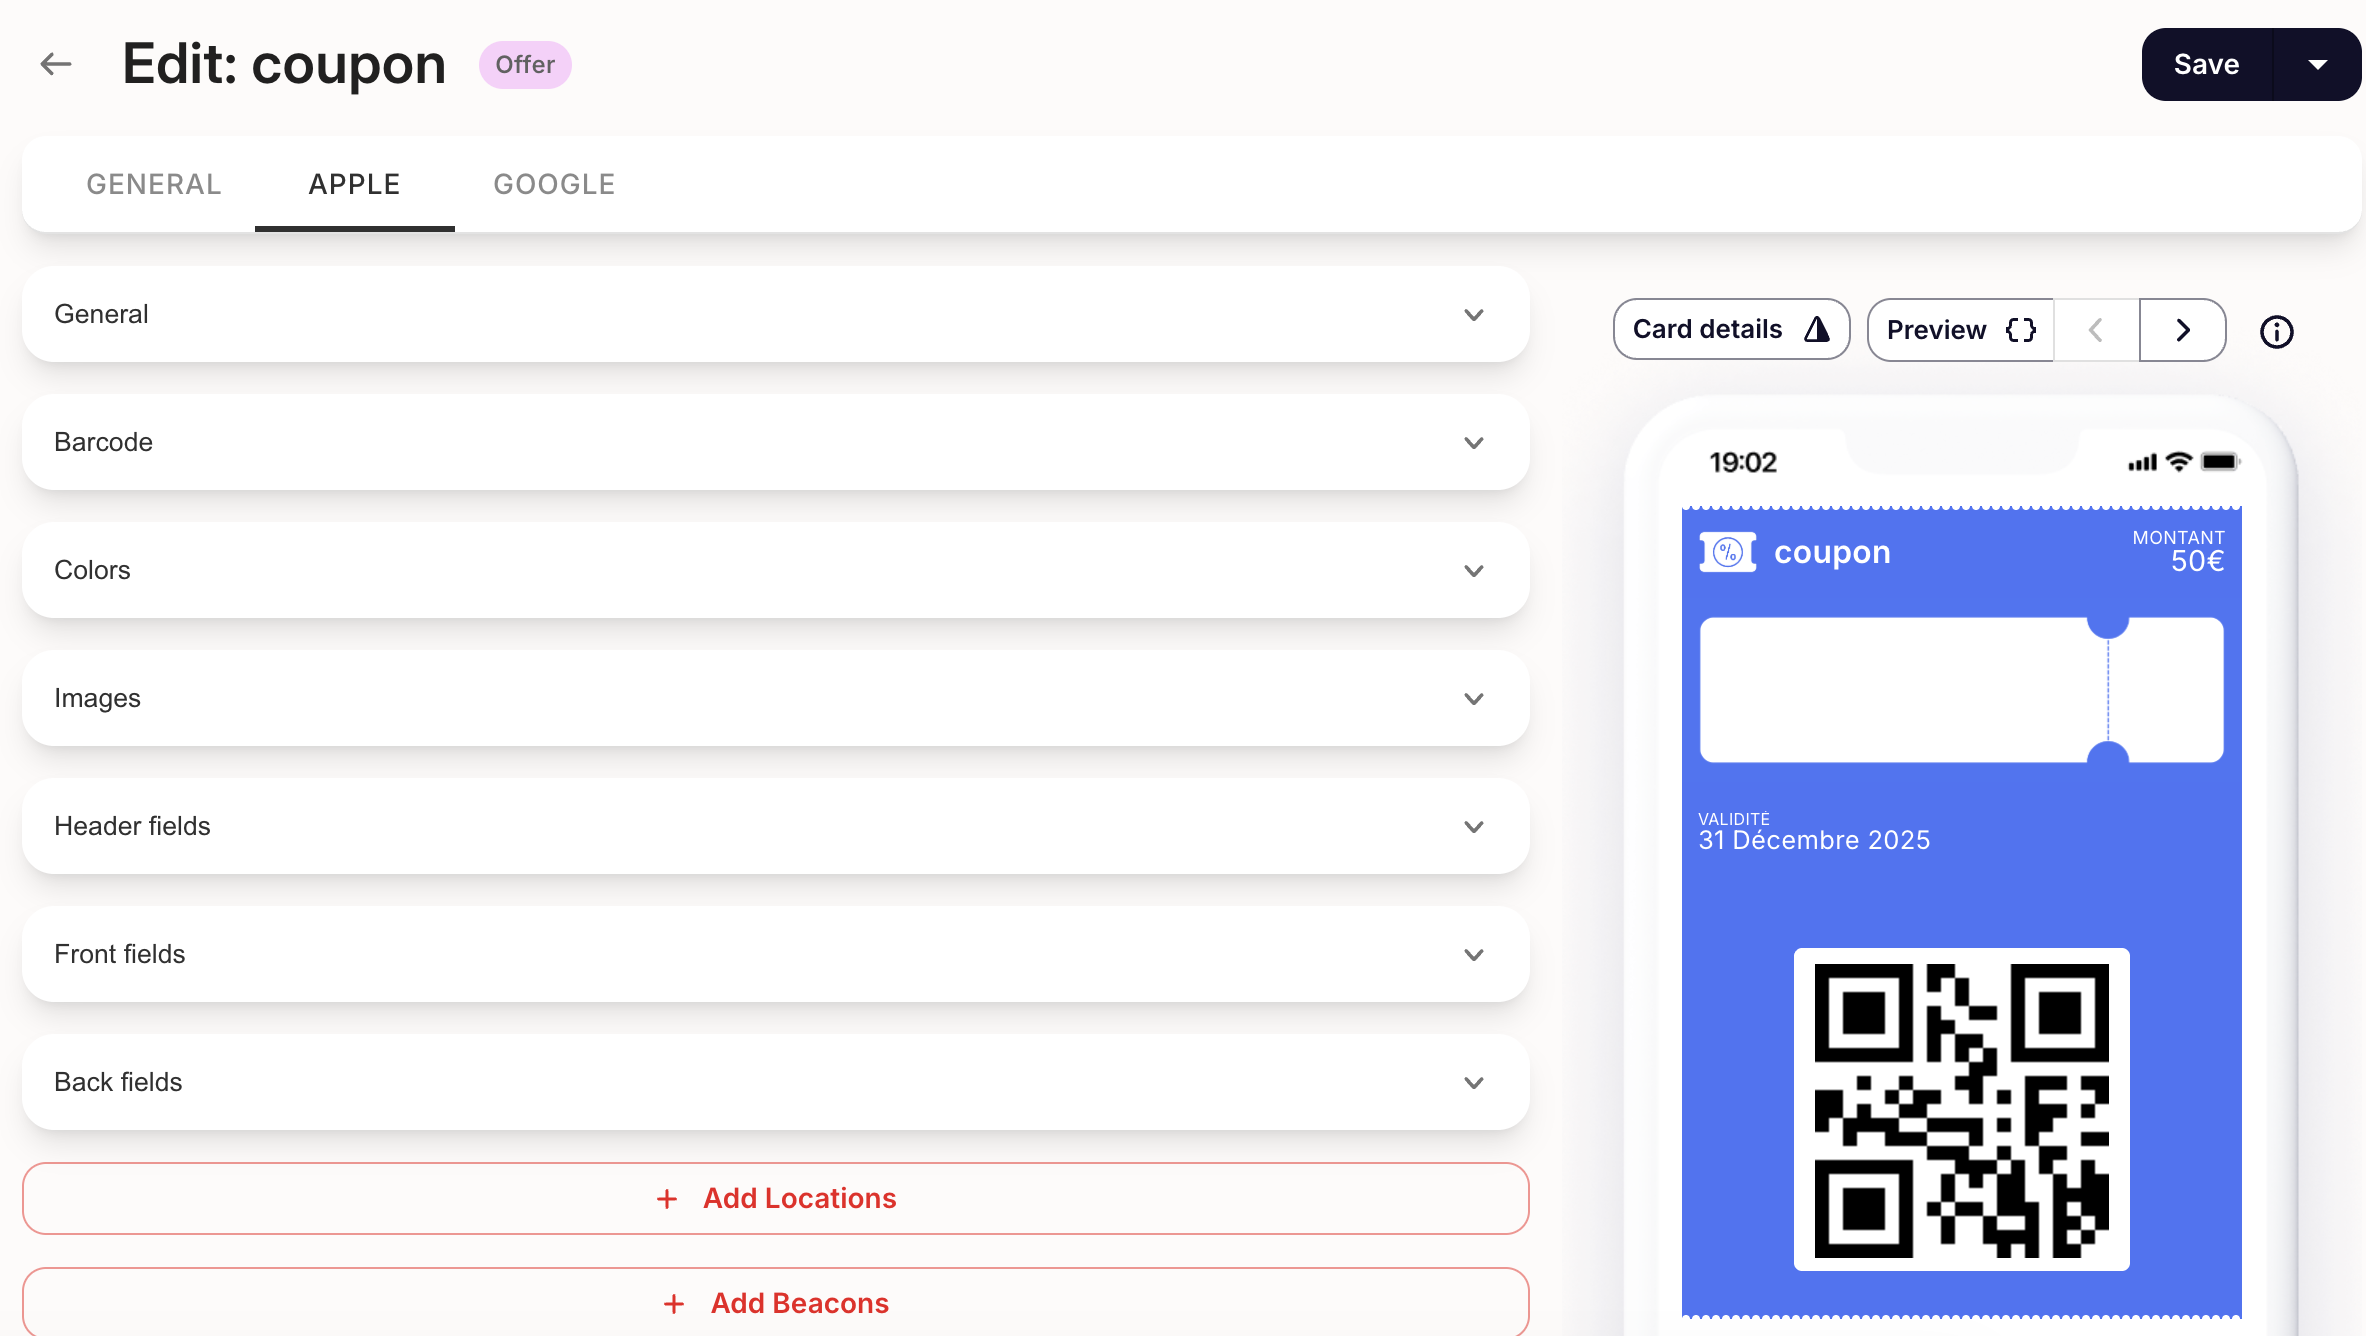This screenshot has height=1336, width=2366.
Task: Go to the next preview page arrow
Action: point(2183,330)
